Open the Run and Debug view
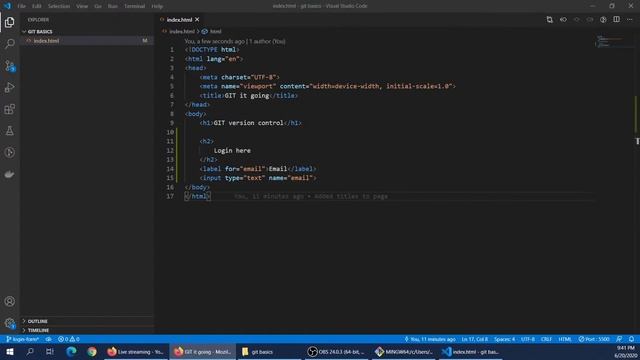The height and width of the screenshot is (360, 640). point(10,87)
